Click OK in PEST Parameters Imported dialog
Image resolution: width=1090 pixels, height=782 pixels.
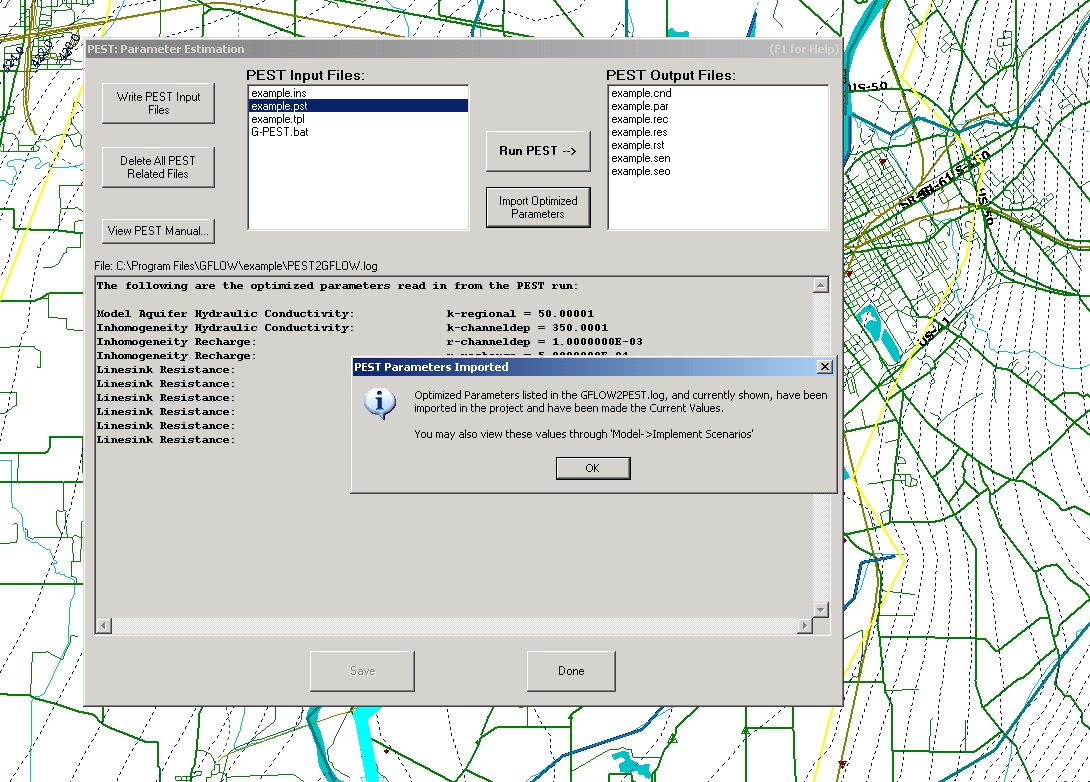pyautogui.click(x=593, y=468)
